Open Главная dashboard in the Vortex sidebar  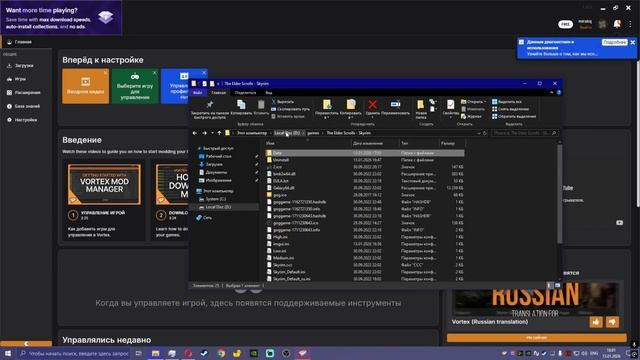click(19, 42)
